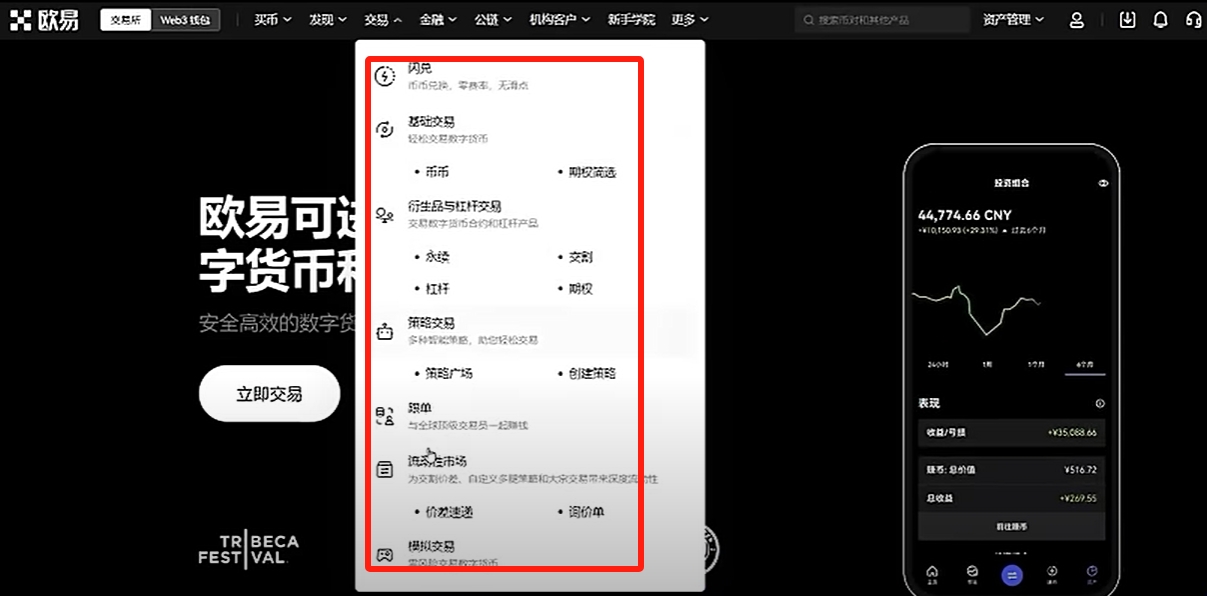Switch to 交易所 toggle
Viewport: 1207px width, 596px height.
pos(126,19)
